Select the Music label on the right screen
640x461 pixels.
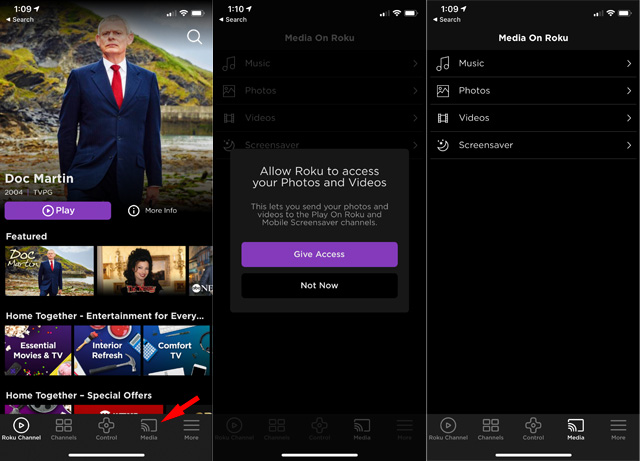[471, 63]
